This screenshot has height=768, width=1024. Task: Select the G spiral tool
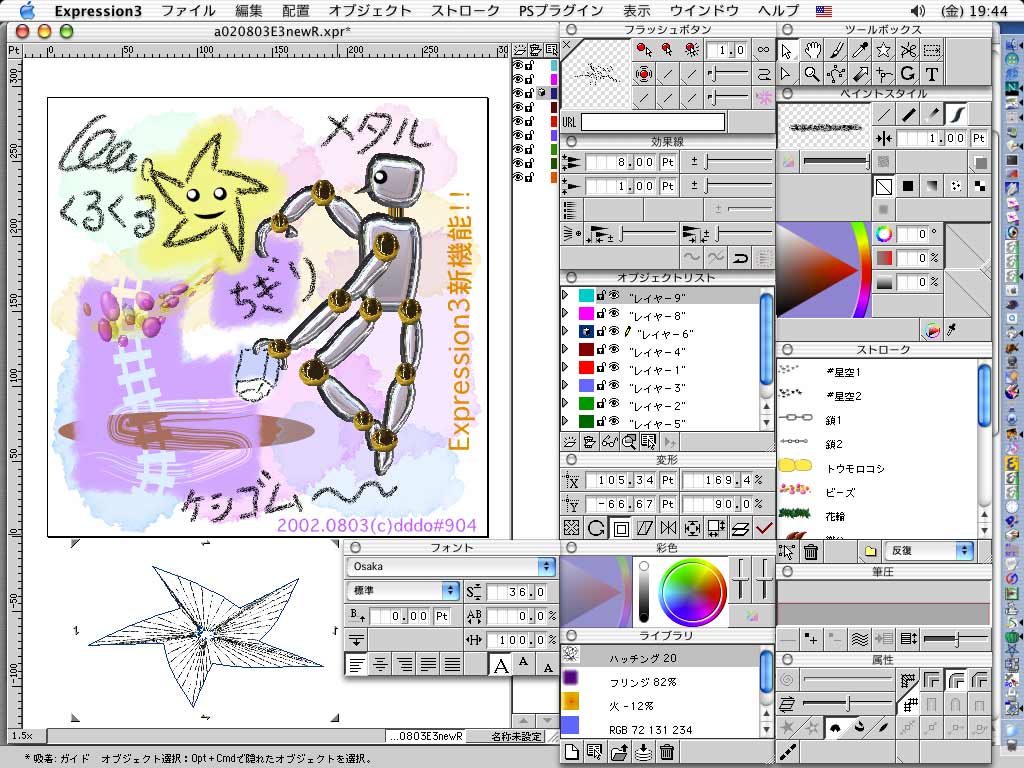click(908, 74)
